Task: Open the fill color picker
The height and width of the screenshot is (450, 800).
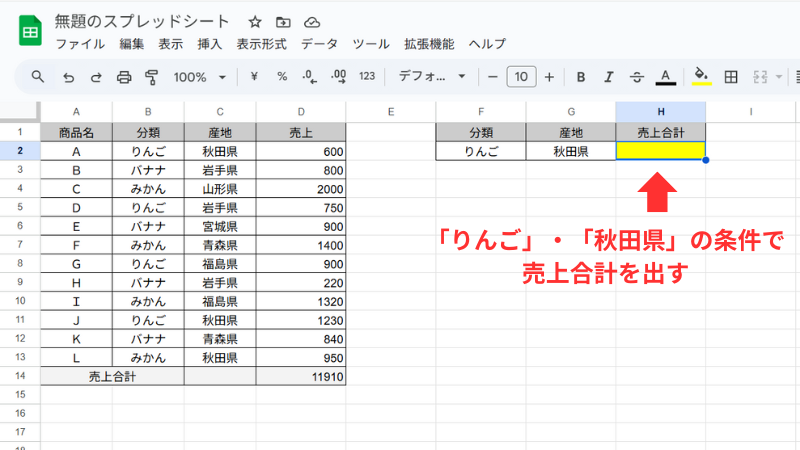Action: pos(702,77)
